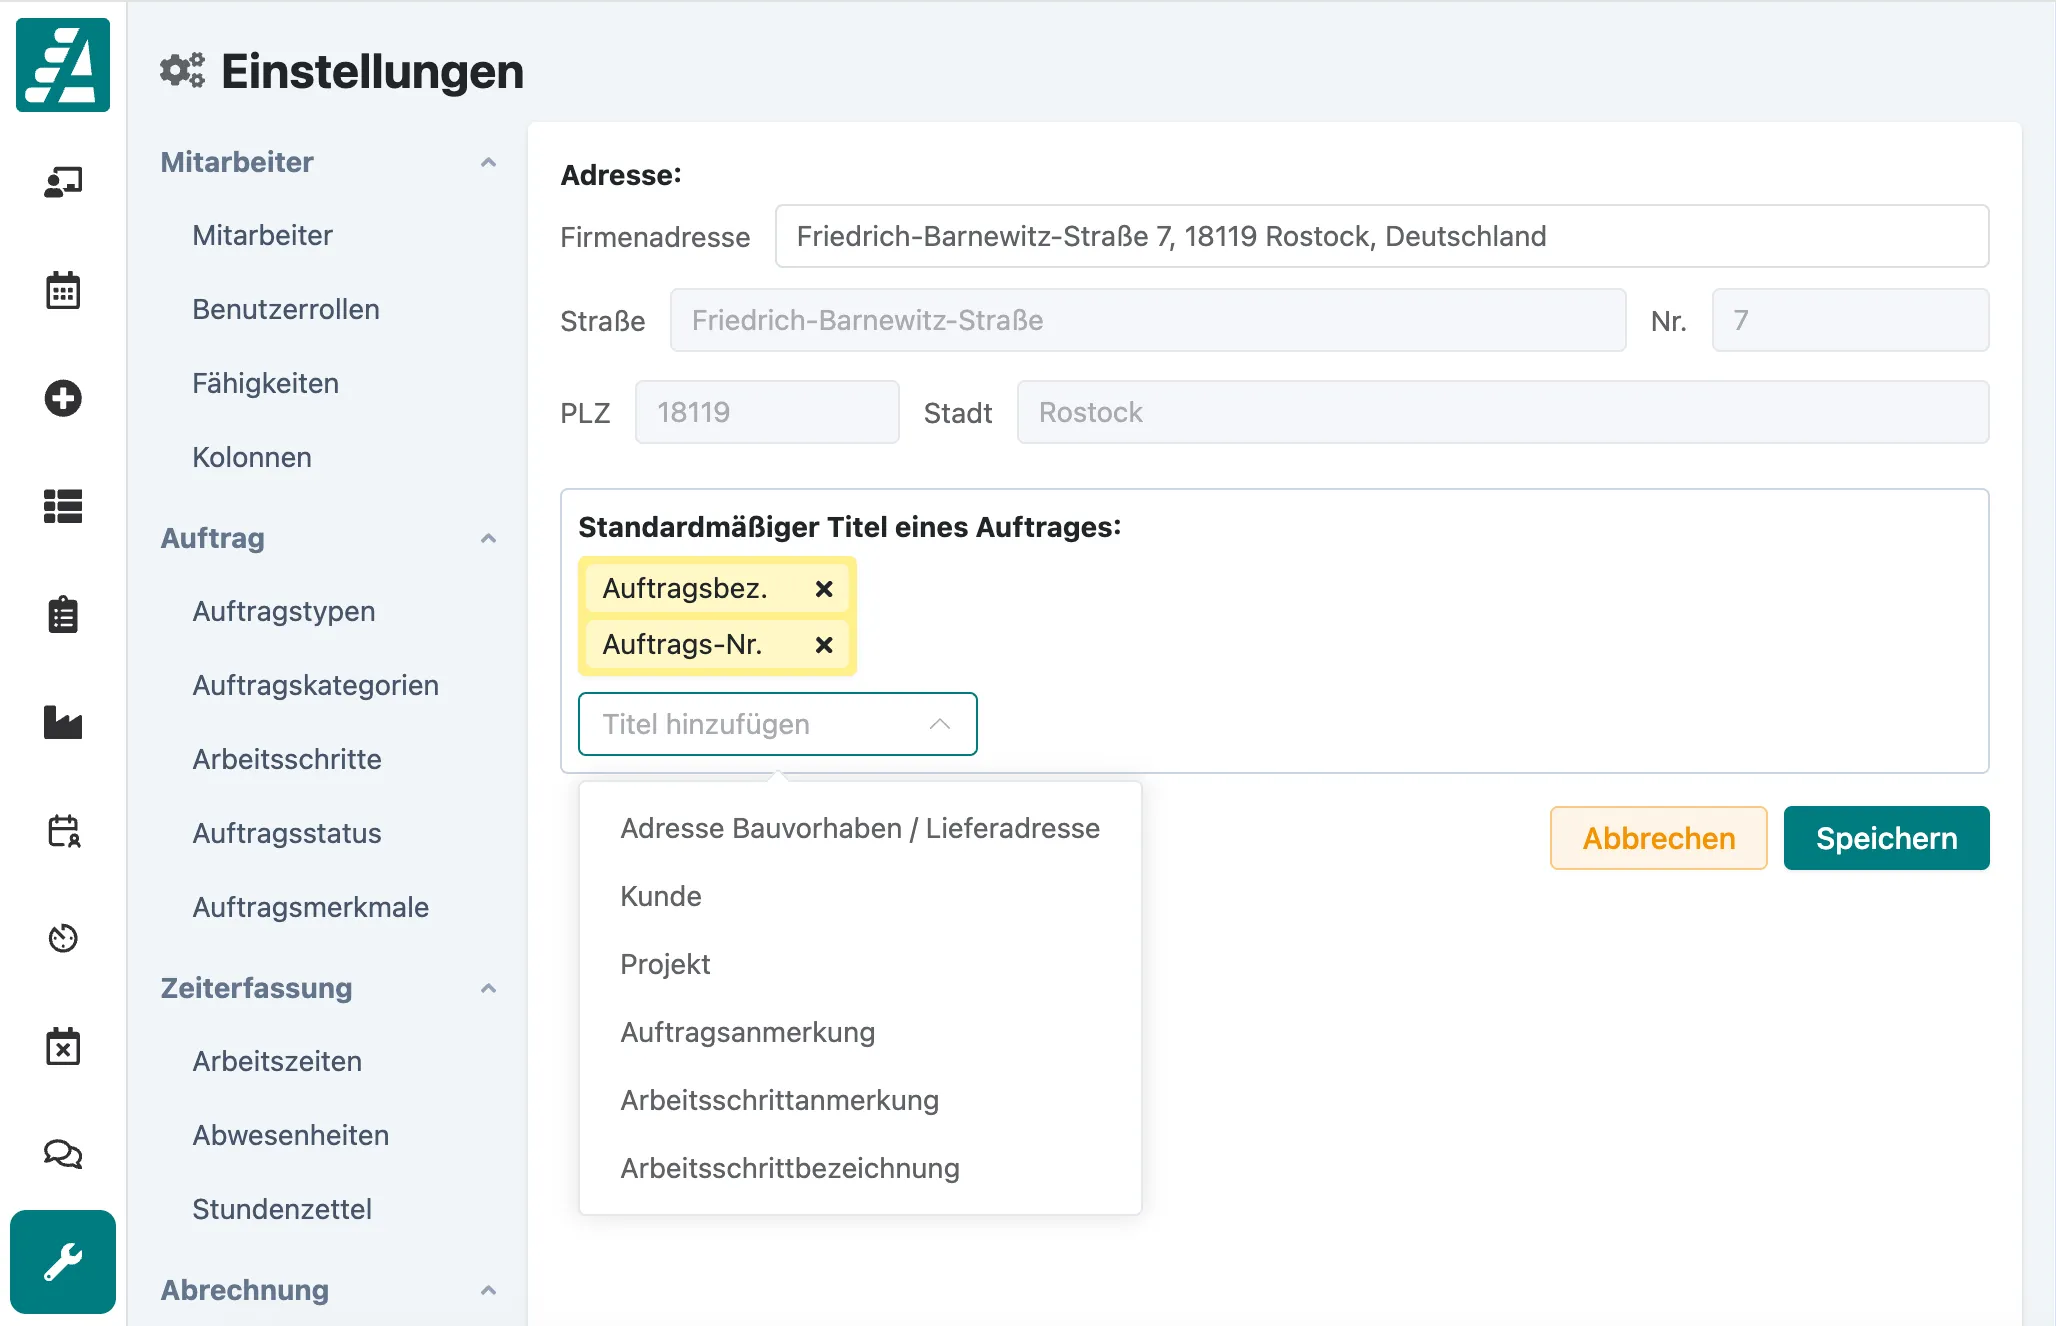
Task: Click the stopwatch time tracking icon
Action: [x=63, y=938]
